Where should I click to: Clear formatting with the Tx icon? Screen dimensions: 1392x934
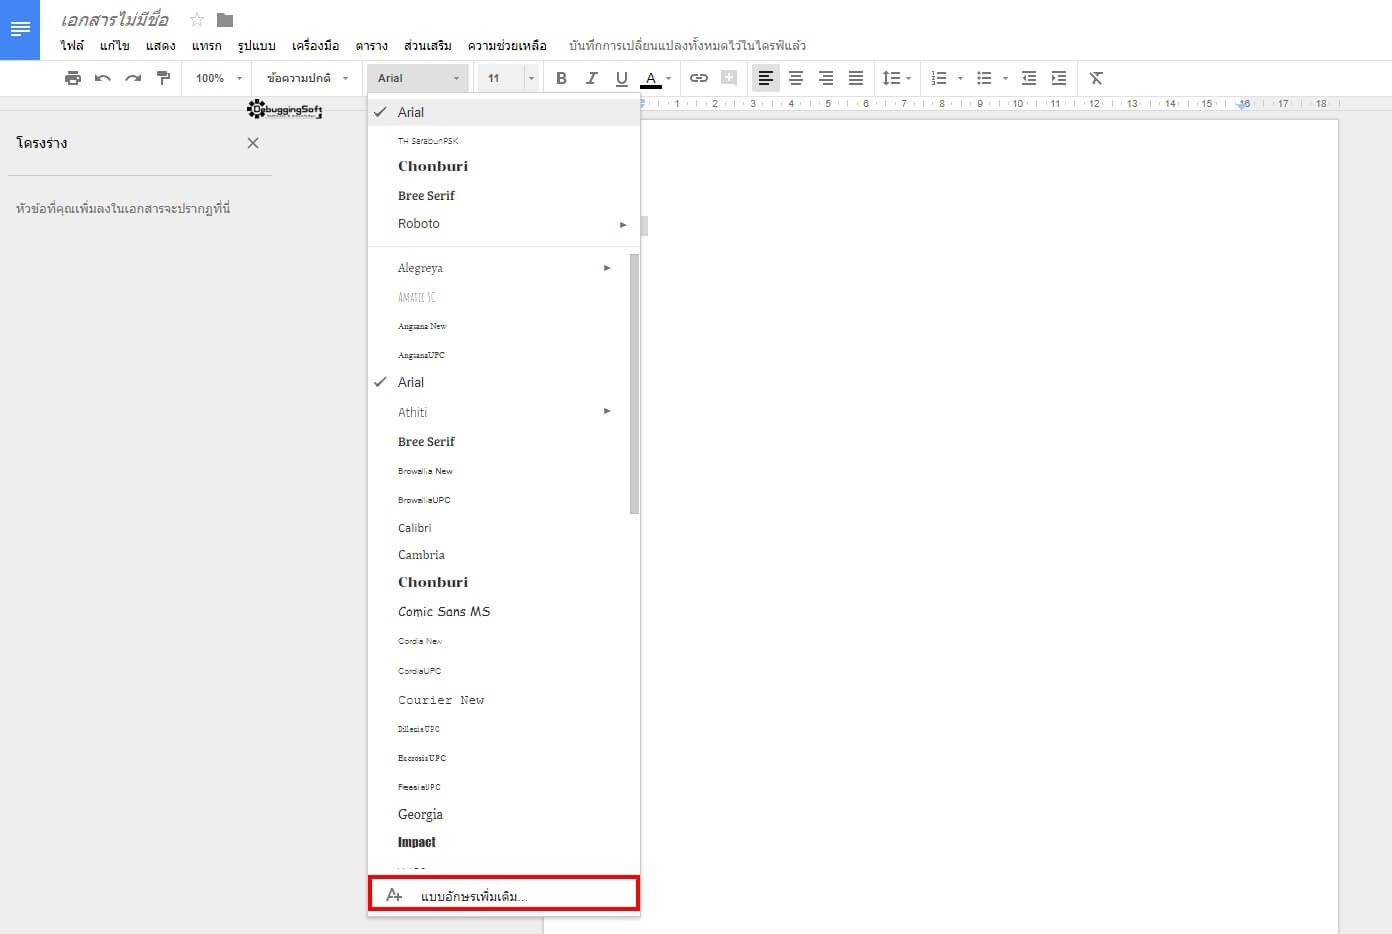pos(1095,77)
